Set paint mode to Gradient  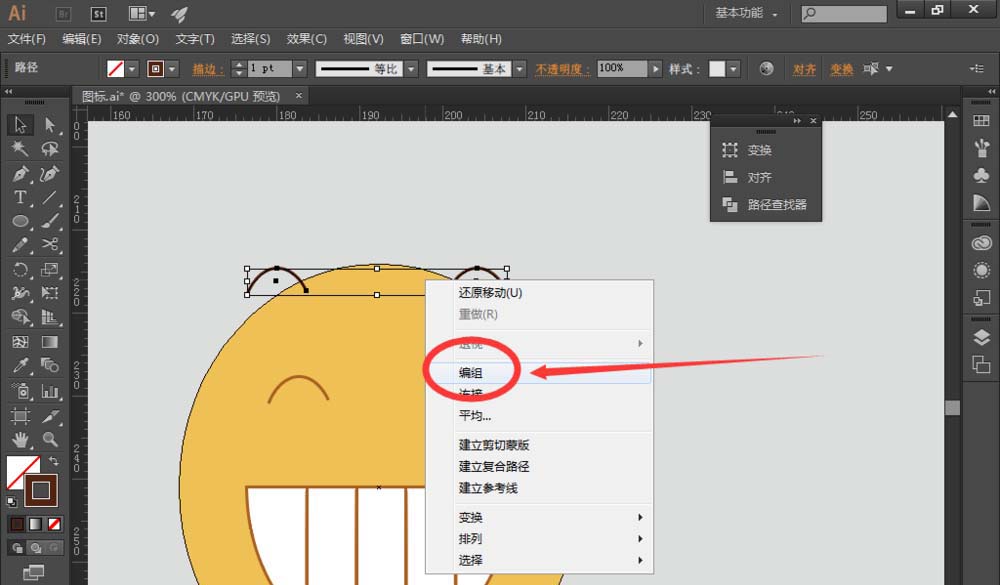tap(36, 524)
